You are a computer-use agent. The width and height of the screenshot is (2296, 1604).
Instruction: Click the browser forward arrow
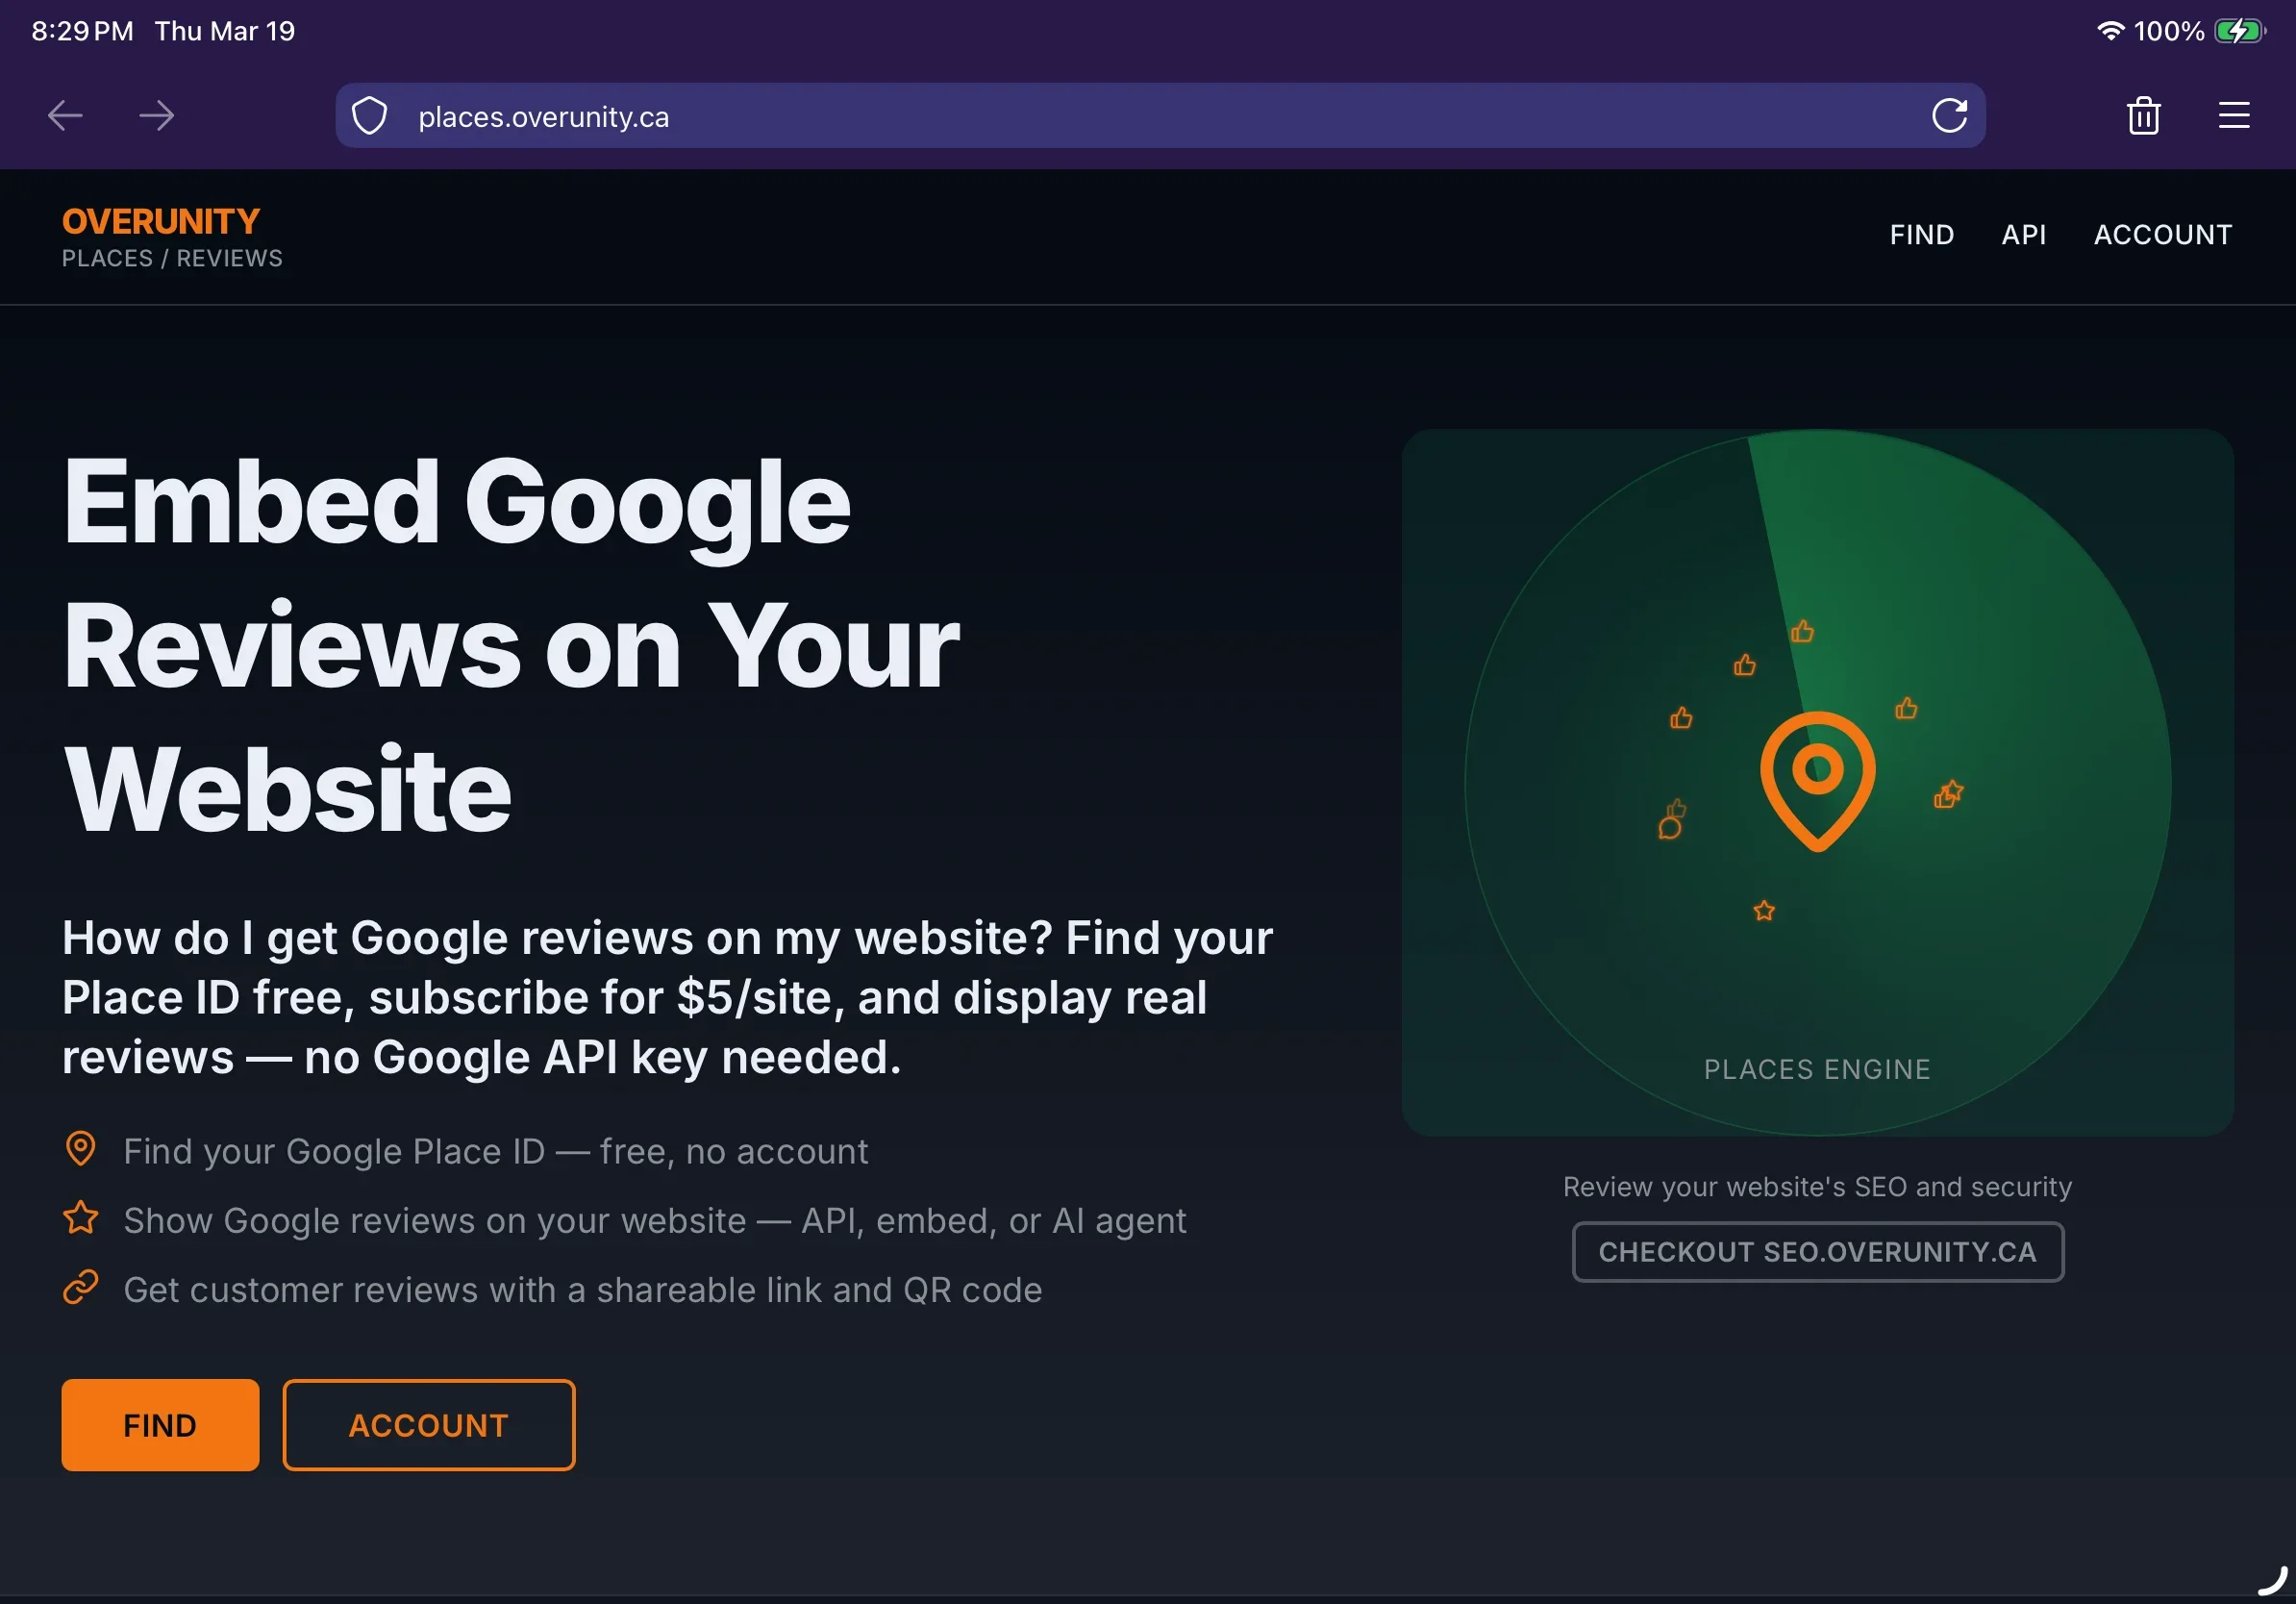tap(156, 116)
